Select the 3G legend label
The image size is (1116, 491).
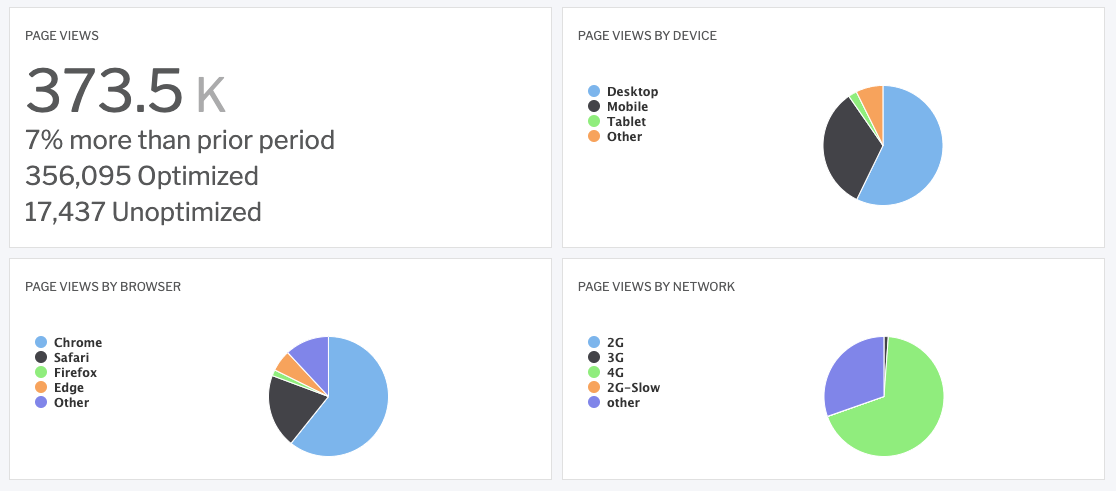pyautogui.click(x=615, y=358)
